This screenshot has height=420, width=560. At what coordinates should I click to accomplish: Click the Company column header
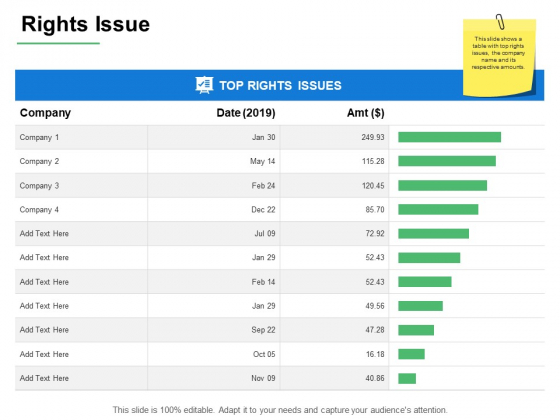(45, 113)
